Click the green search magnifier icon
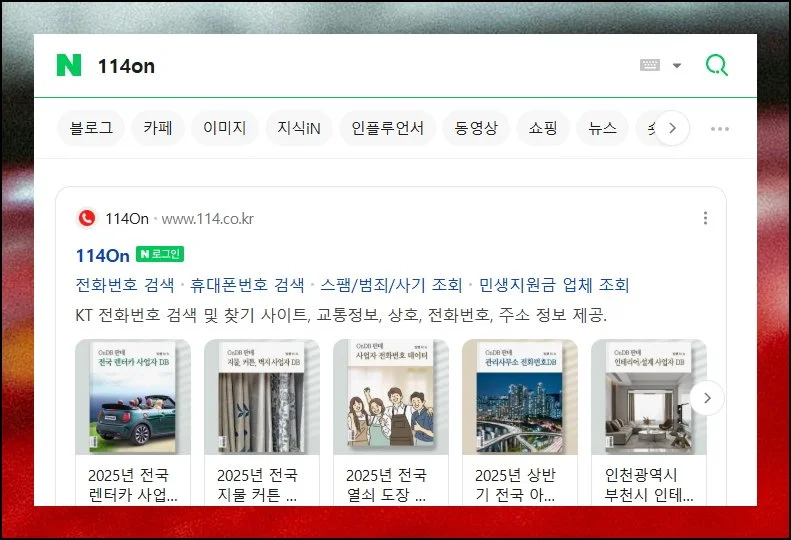This screenshot has height=540, width=791. coord(716,65)
